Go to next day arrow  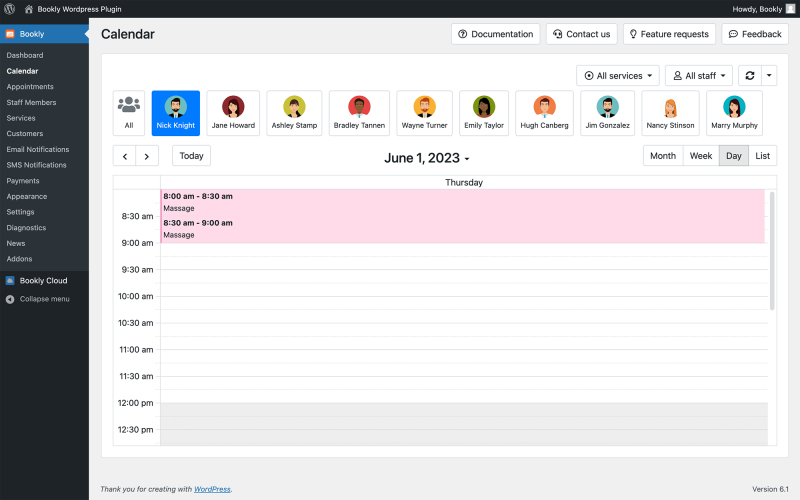pyautogui.click(x=147, y=156)
